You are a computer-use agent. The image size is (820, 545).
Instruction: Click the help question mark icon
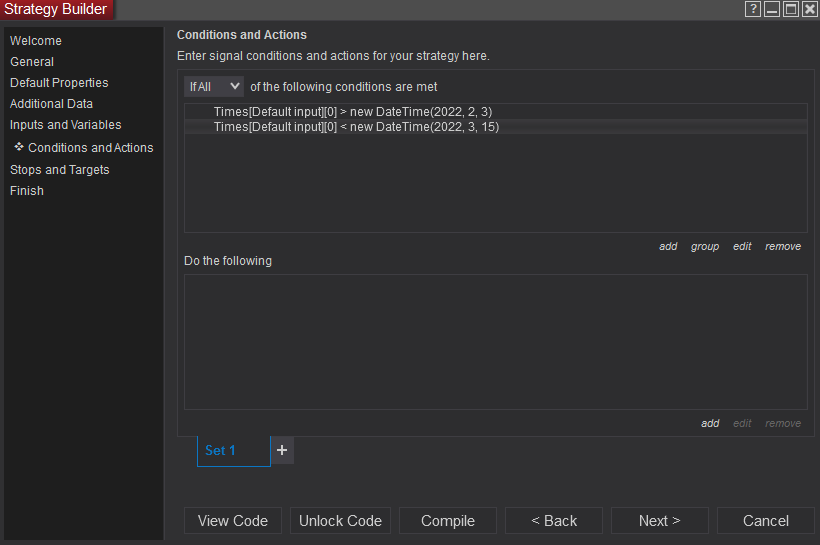753,9
